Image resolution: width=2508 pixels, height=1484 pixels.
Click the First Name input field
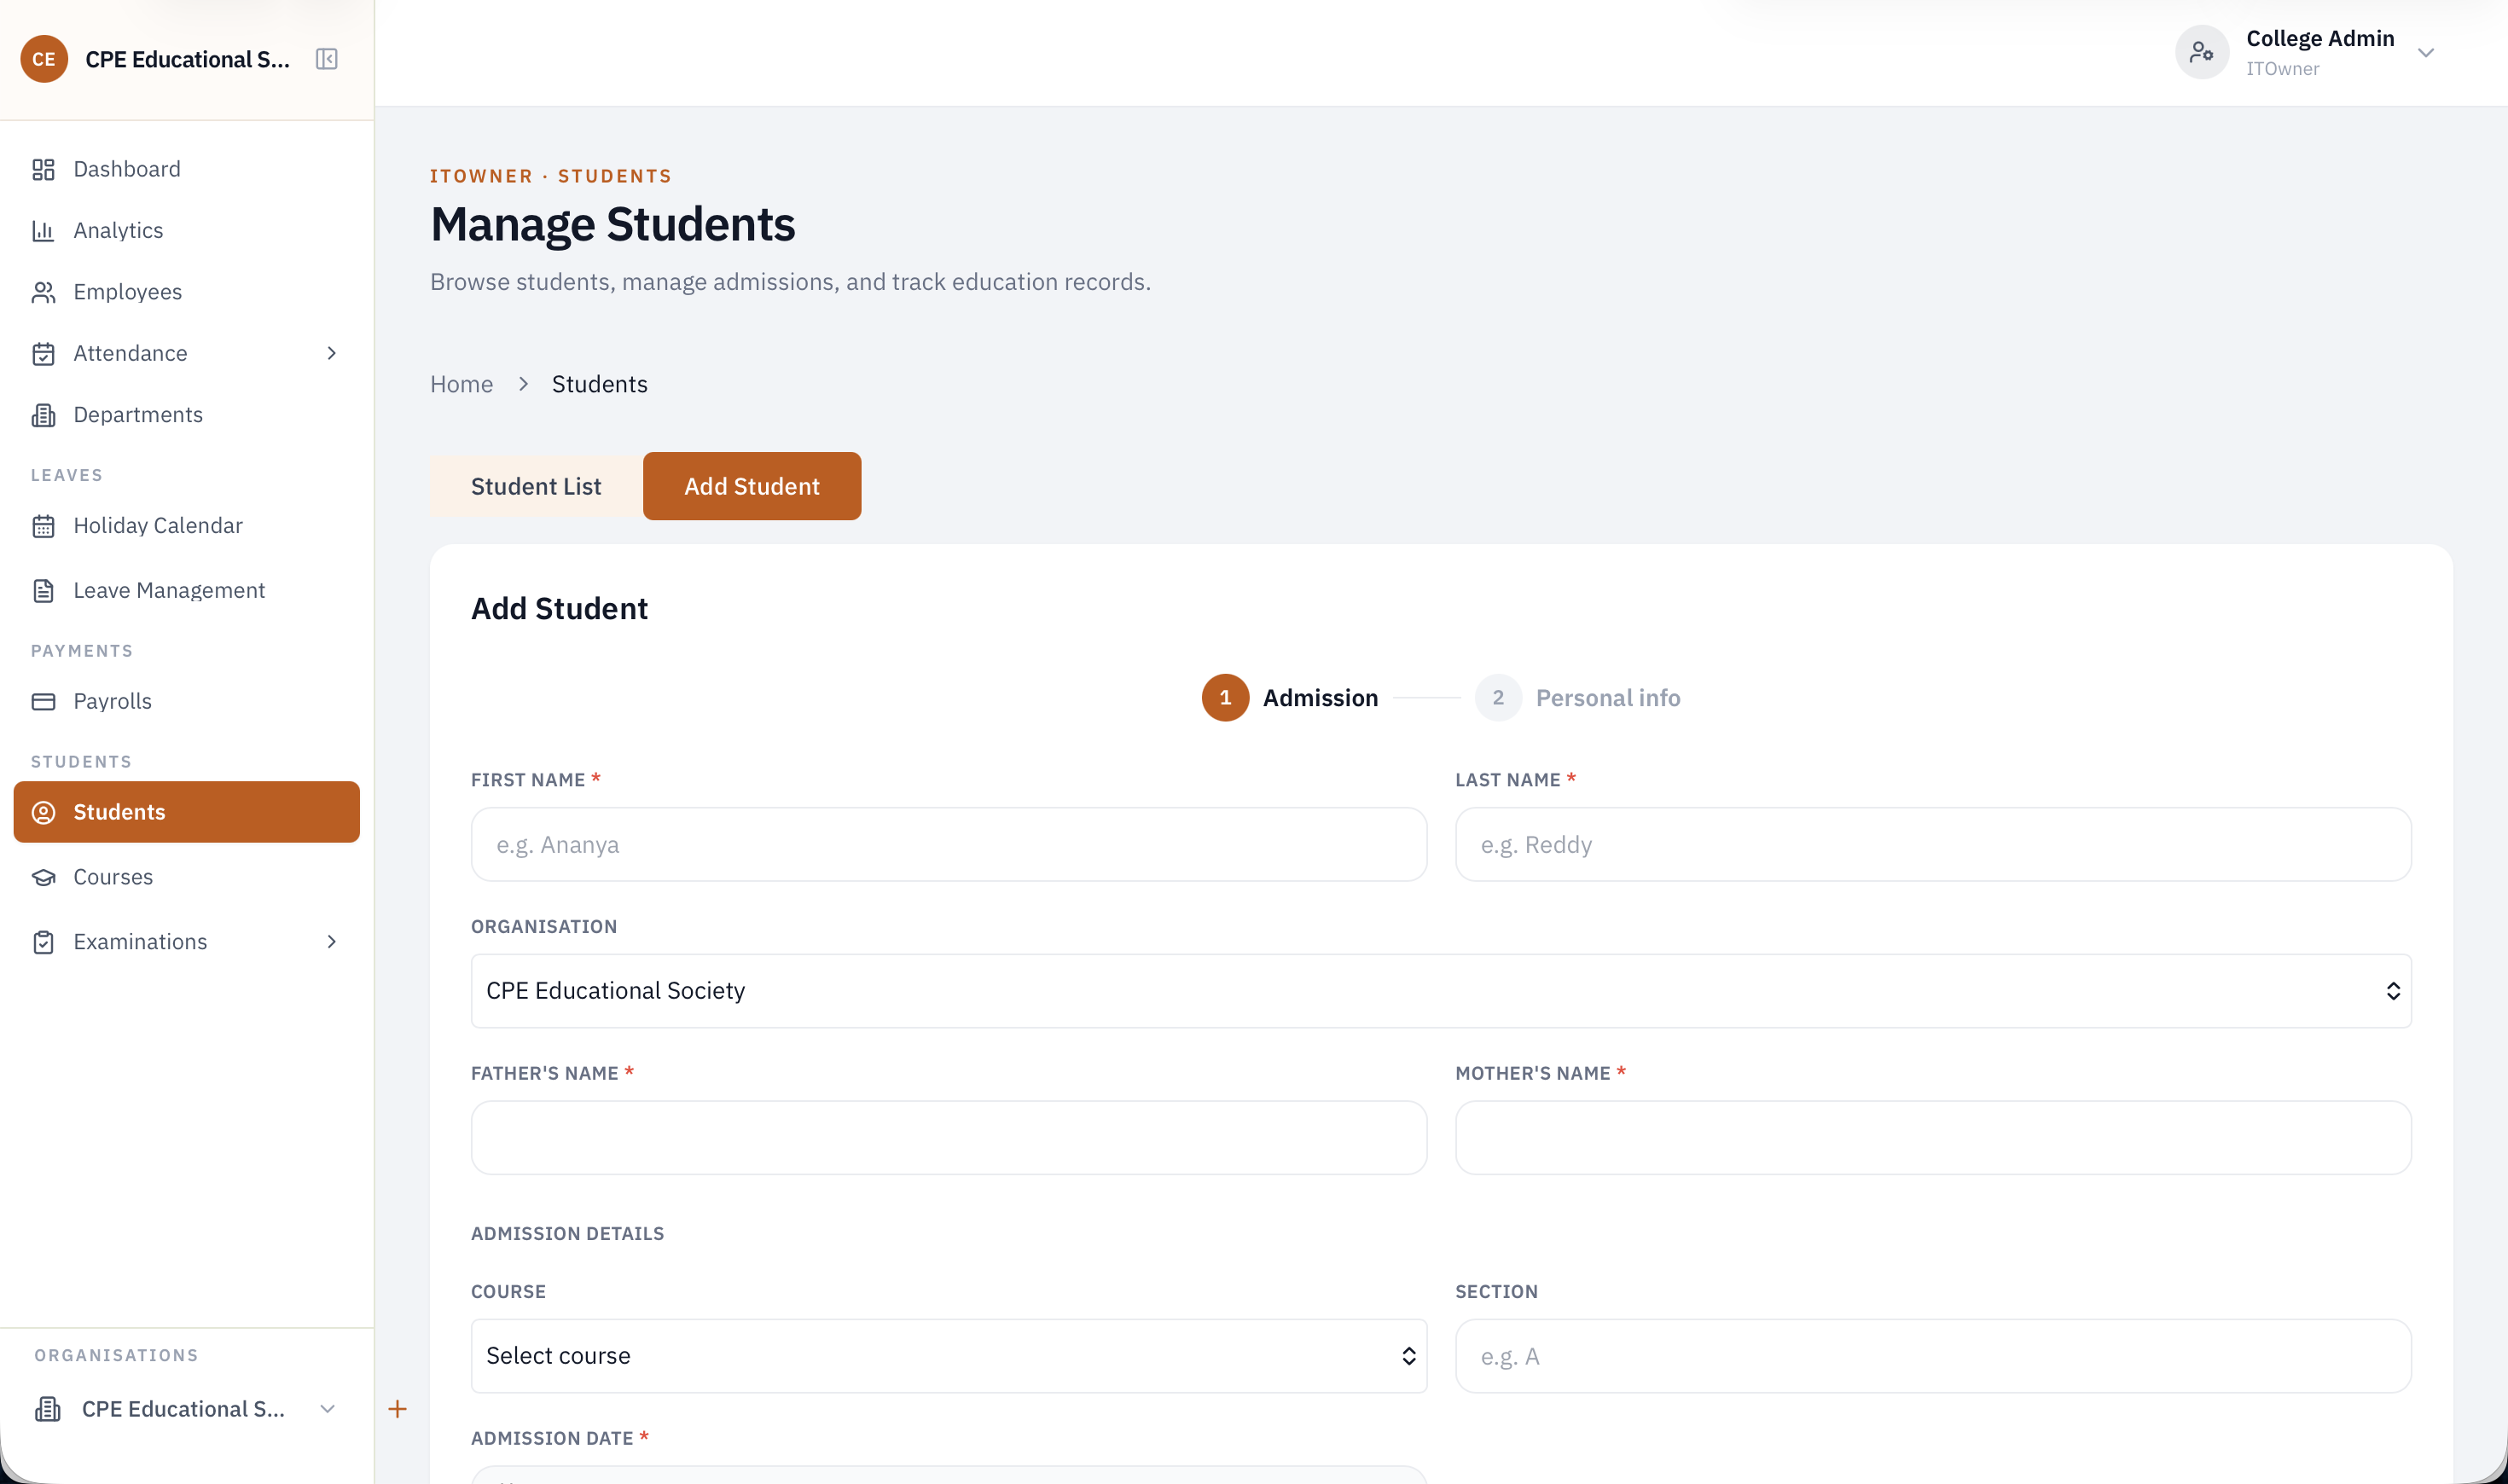tap(949, 845)
